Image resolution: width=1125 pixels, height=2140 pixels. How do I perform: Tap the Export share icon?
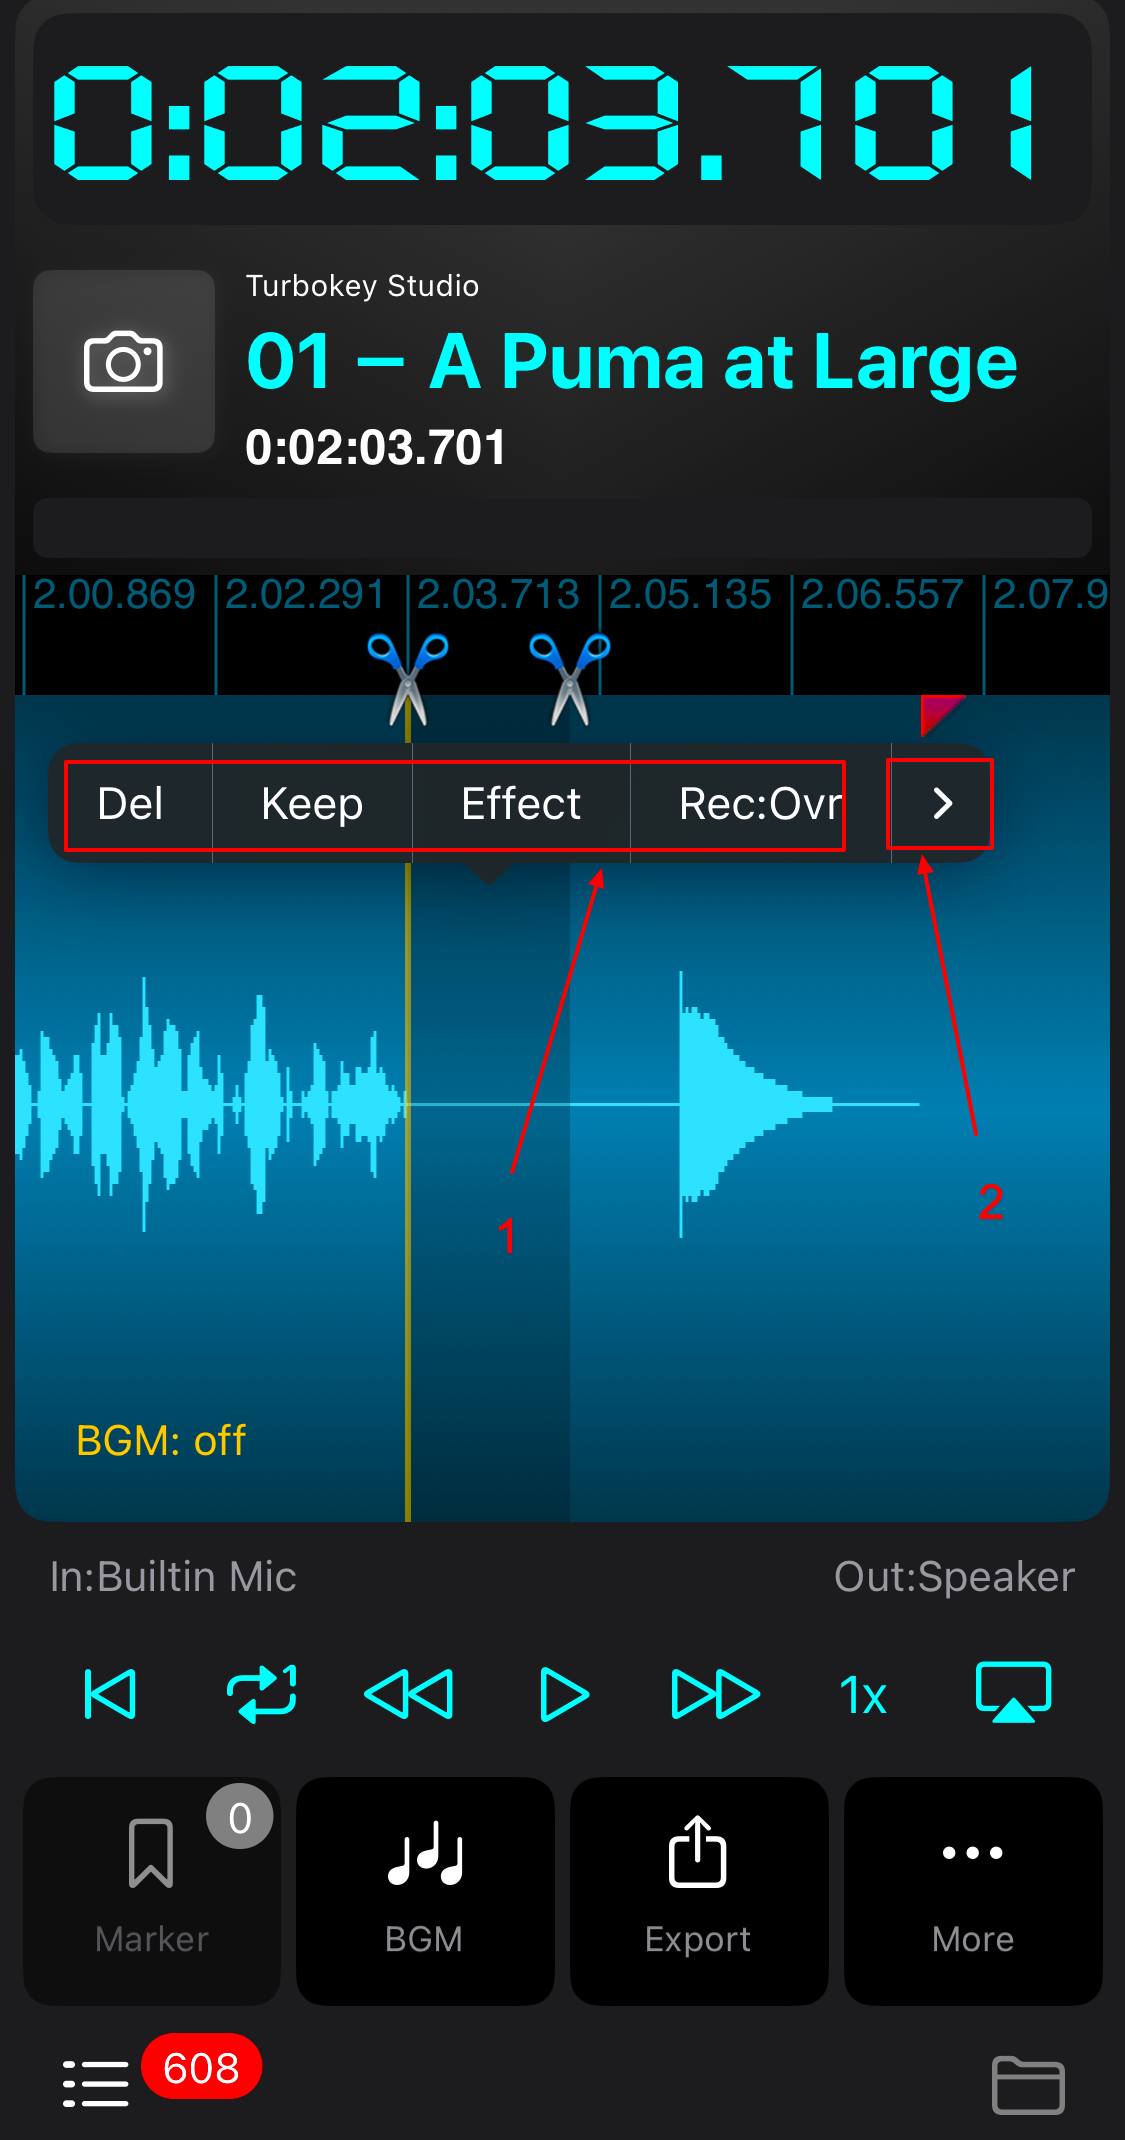[699, 1891]
